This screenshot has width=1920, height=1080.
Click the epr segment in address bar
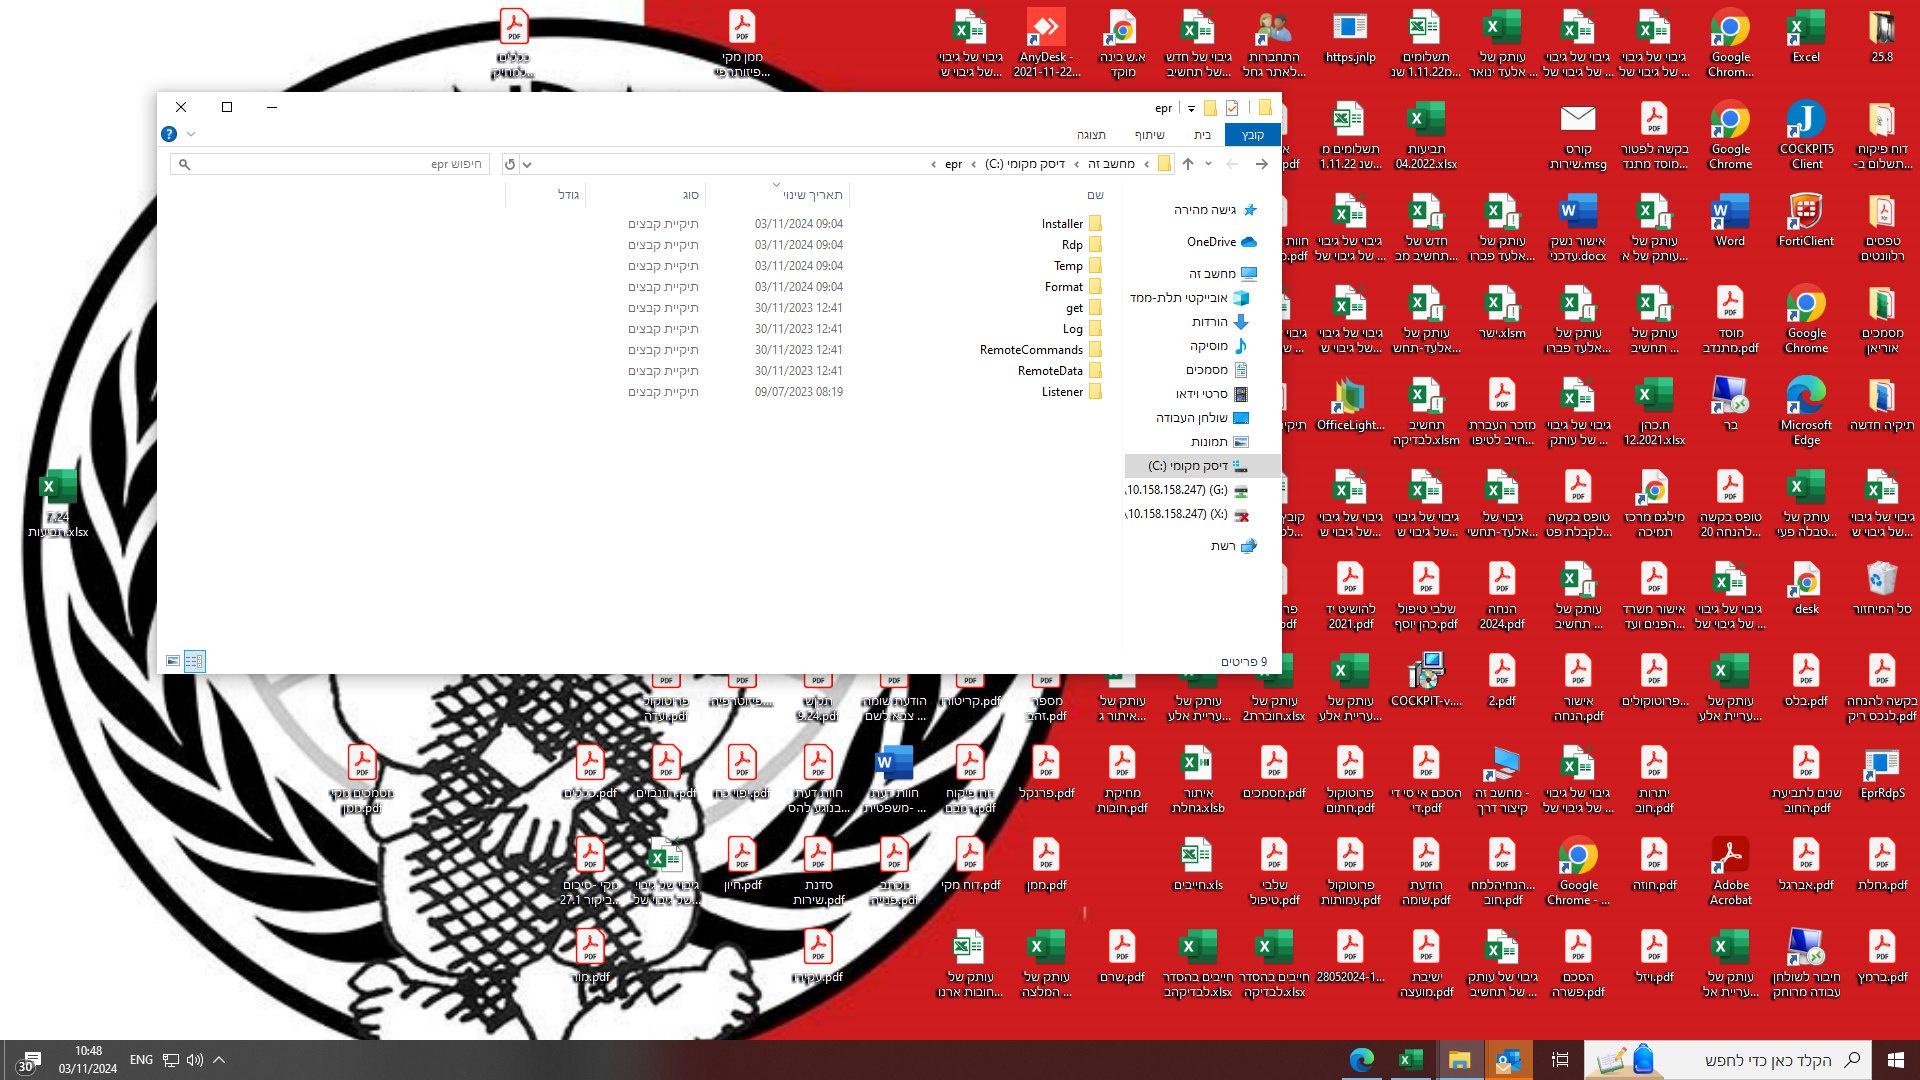coord(953,164)
